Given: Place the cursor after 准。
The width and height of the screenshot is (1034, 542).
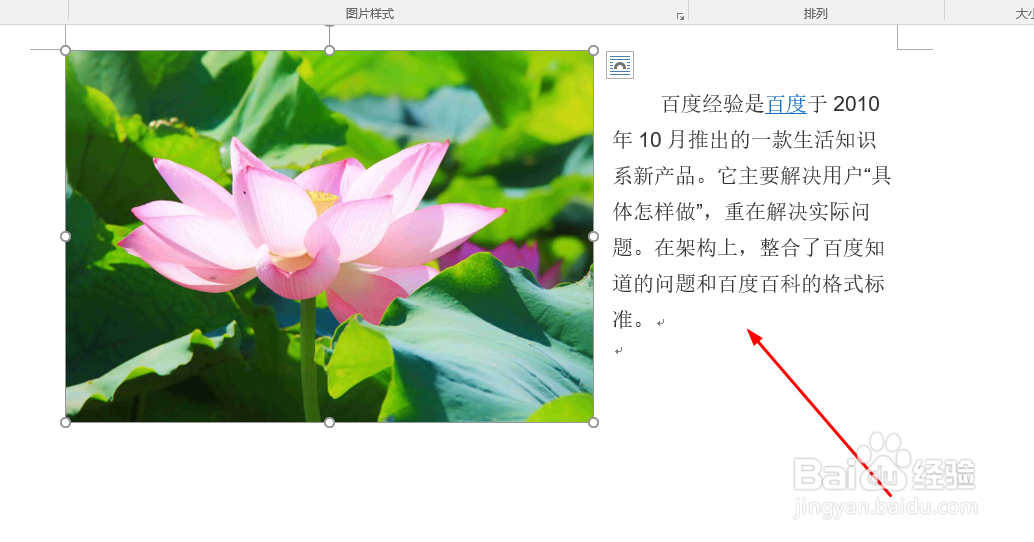Looking at the screenshot, I should click(x=633, y=320).
